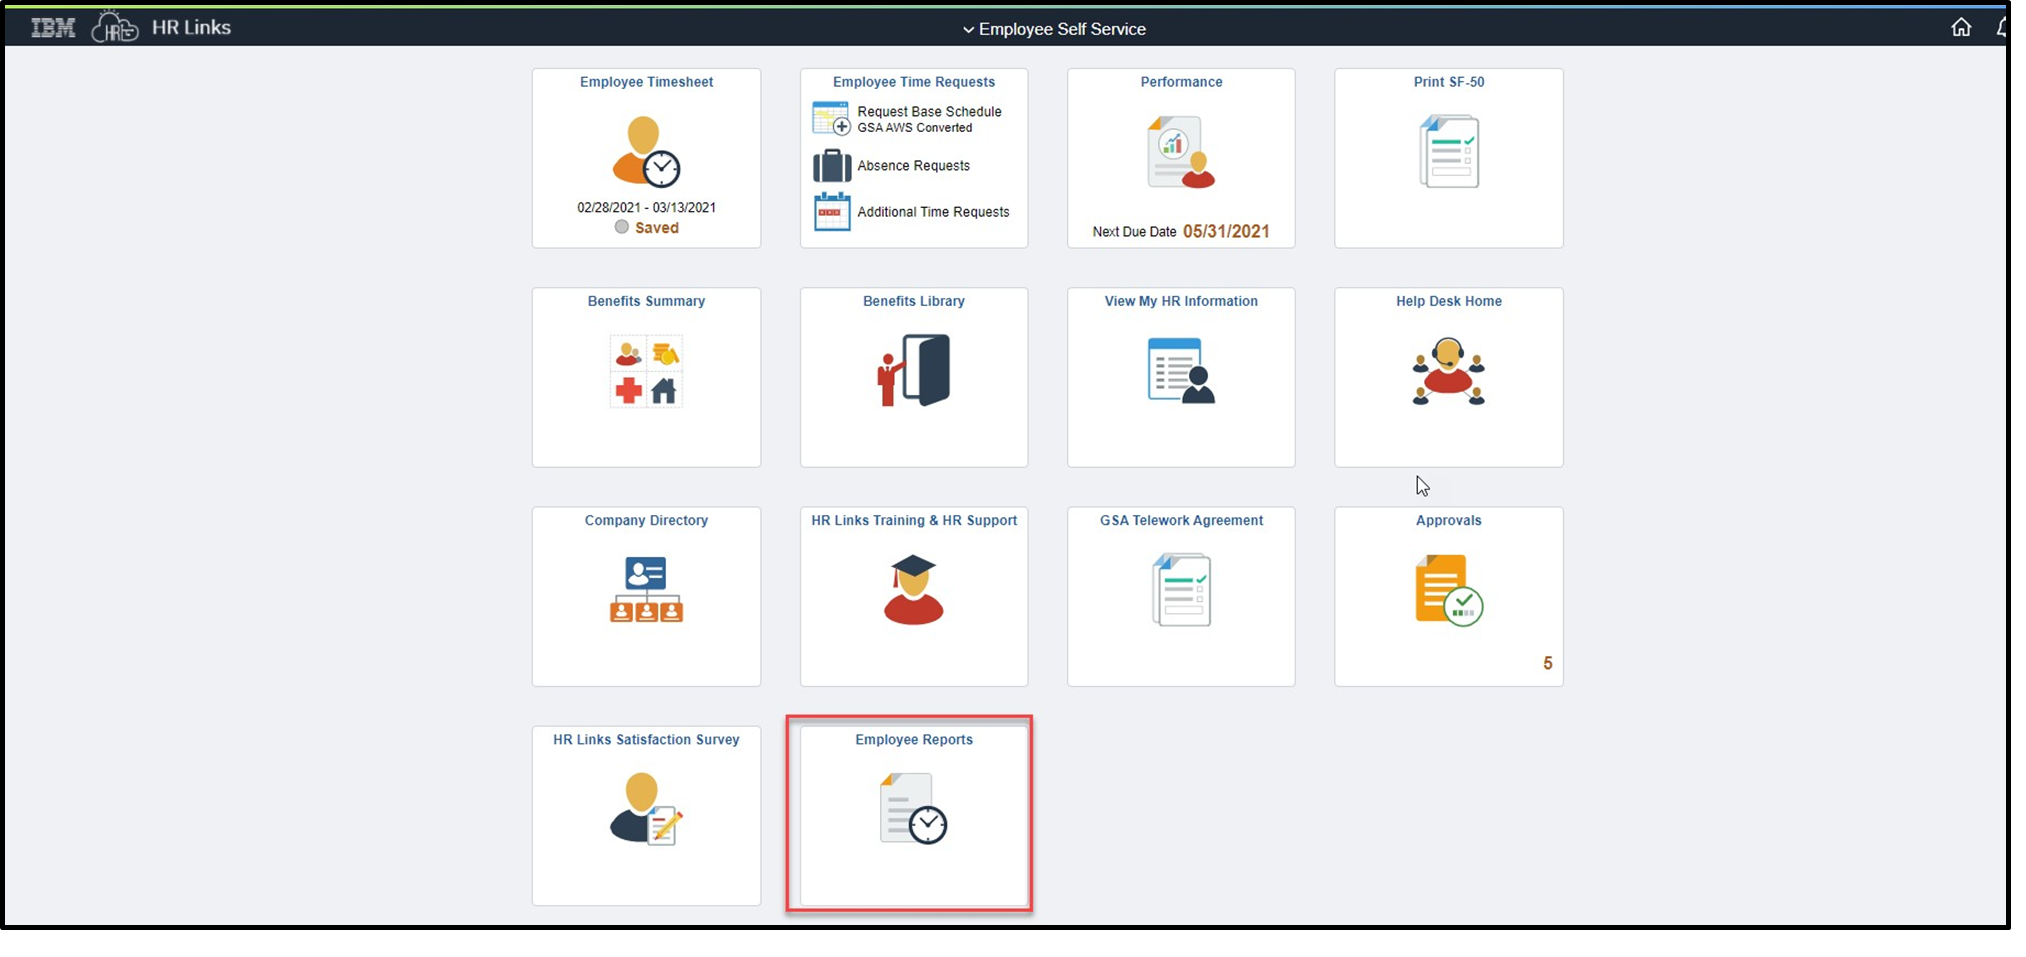Image resolution: width=2026 pixels, height=957 pixels.
Task: Select the Absence Requests briefcase icon
Action: (x=831, y=166)
